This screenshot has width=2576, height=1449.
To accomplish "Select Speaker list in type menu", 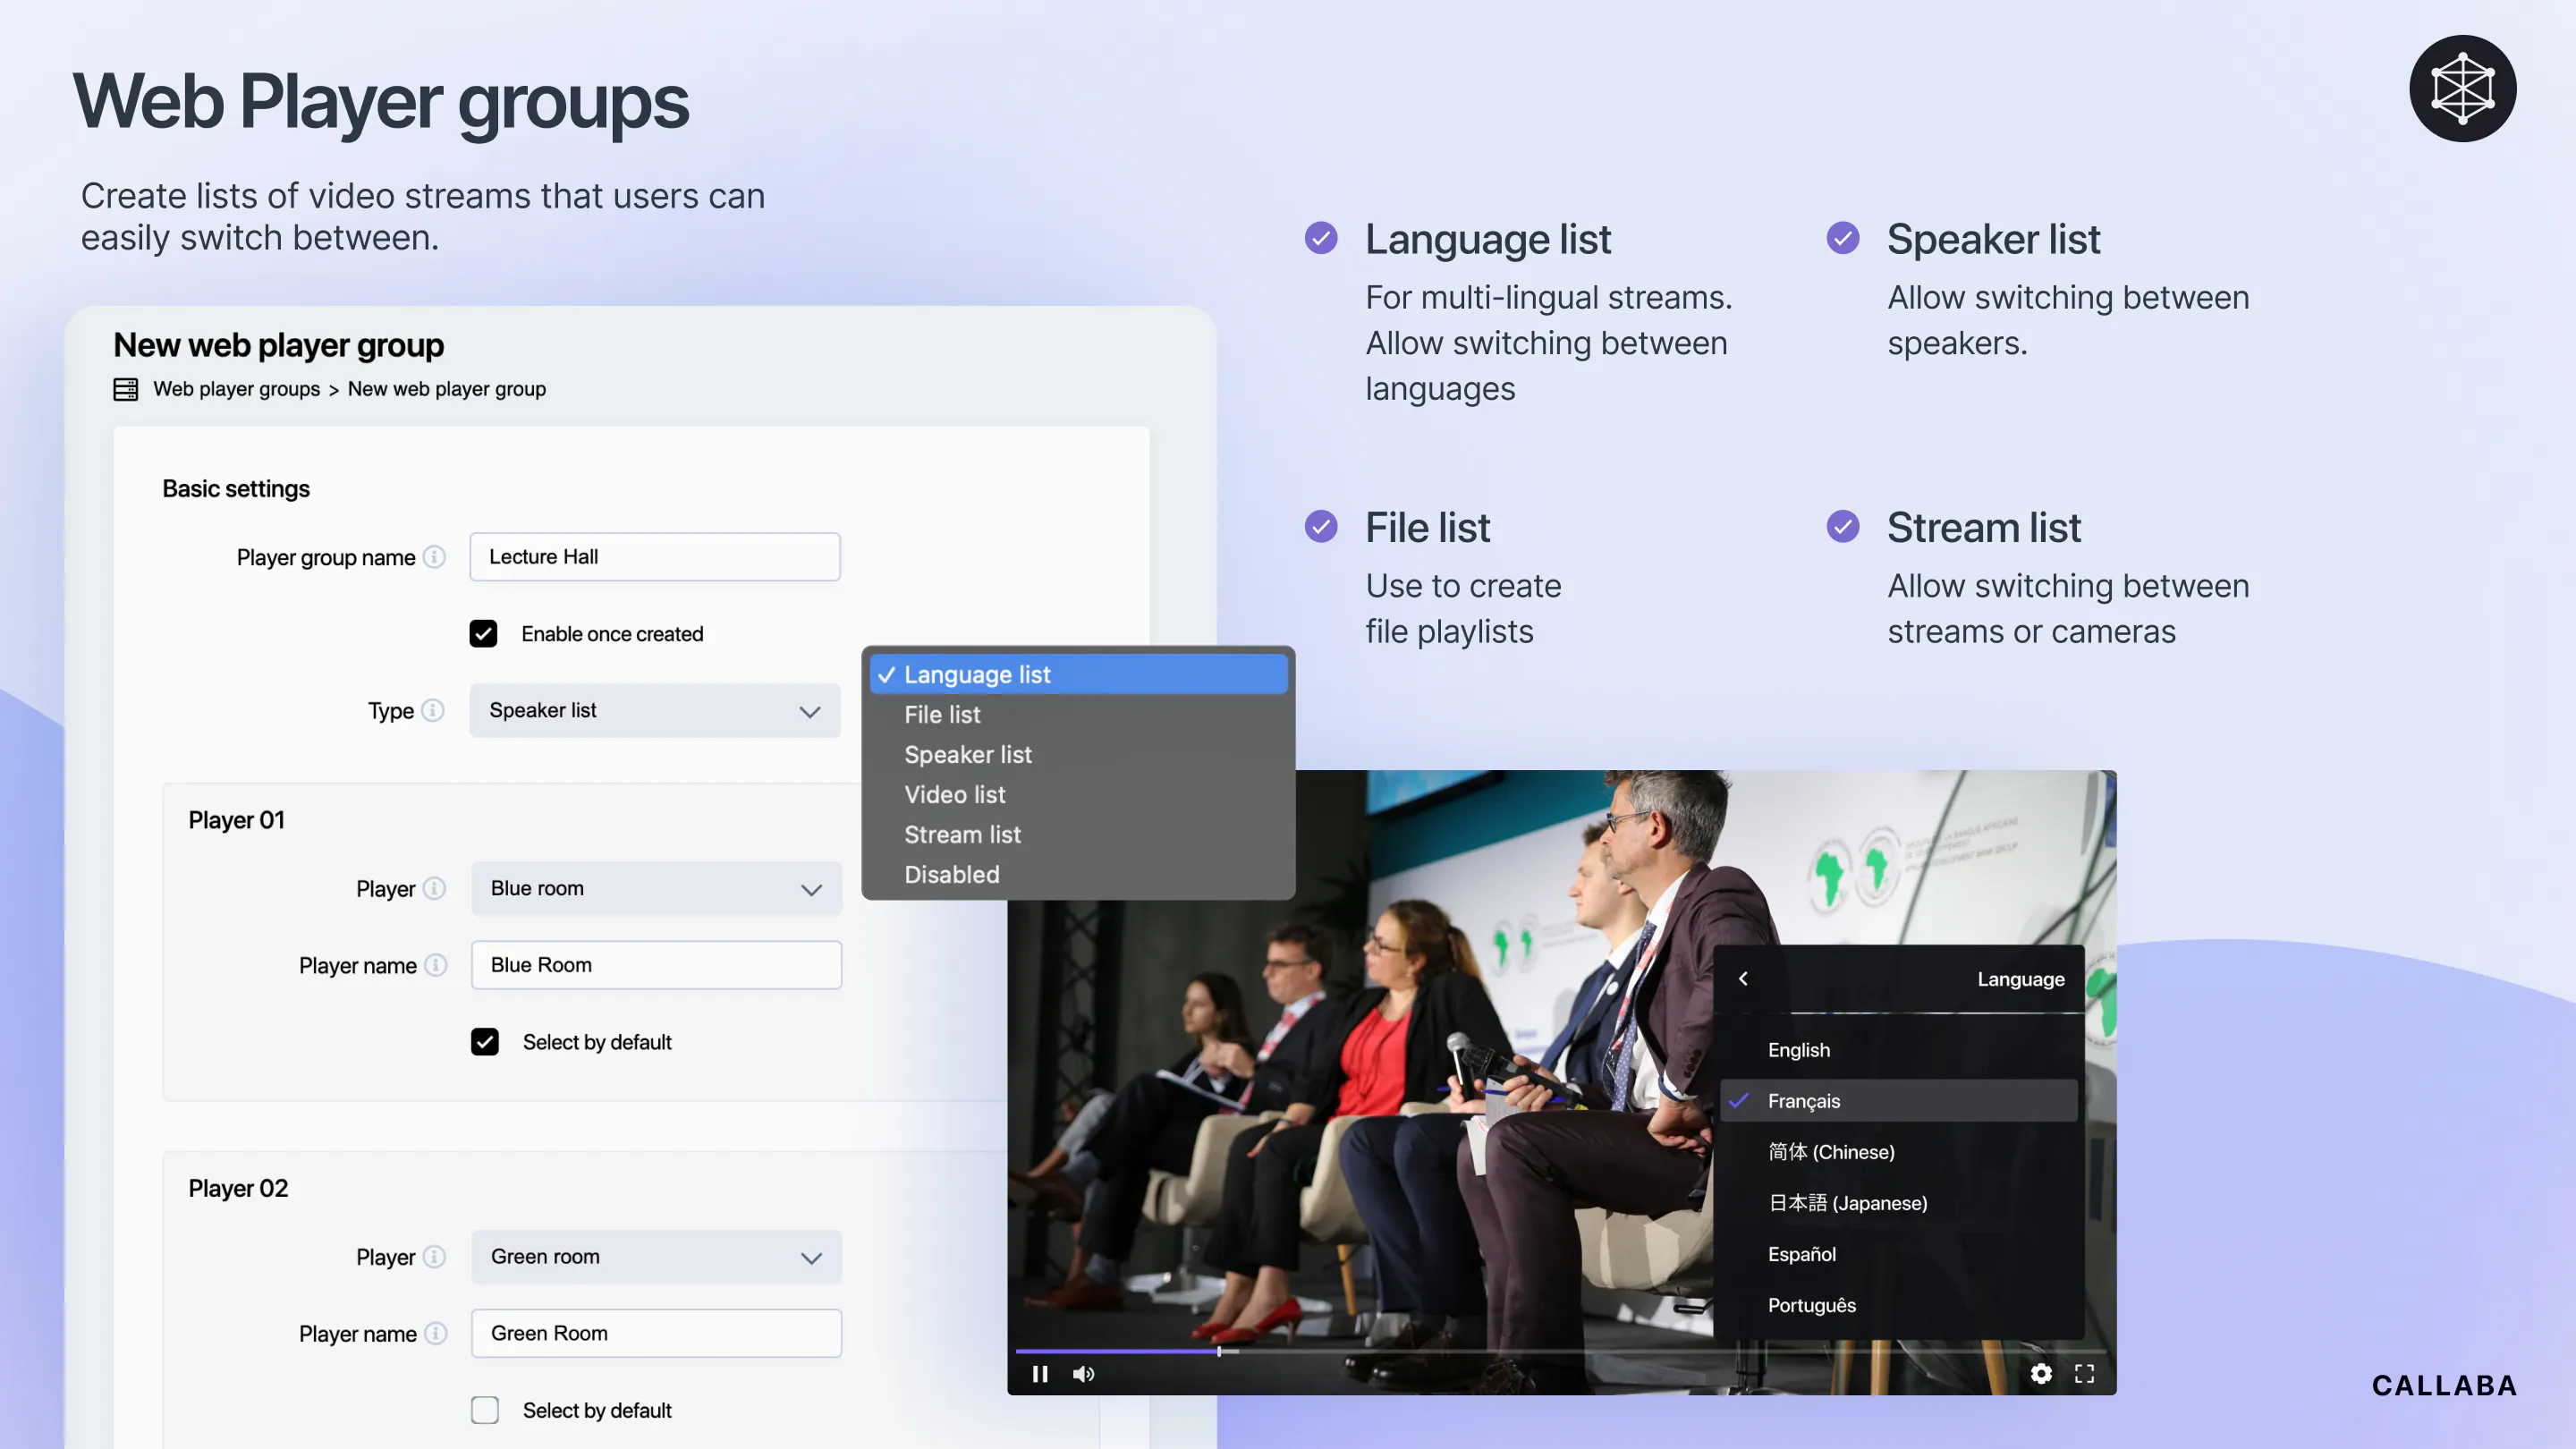I will 1078,755.
